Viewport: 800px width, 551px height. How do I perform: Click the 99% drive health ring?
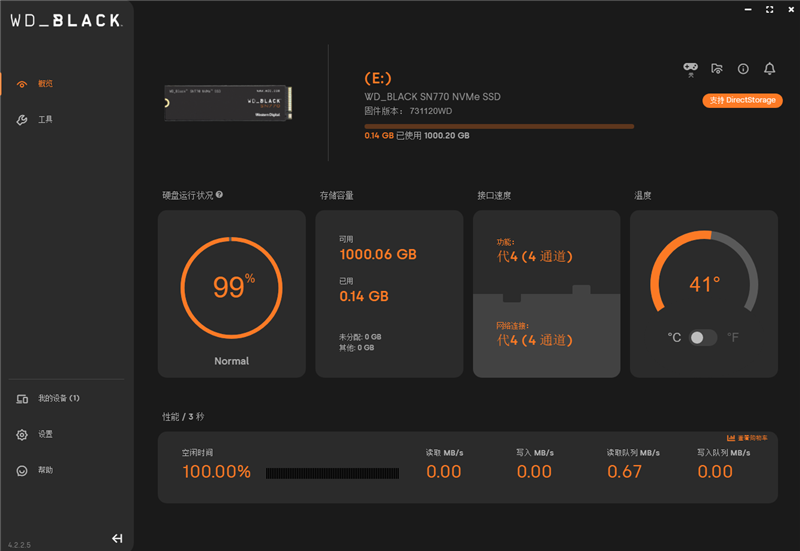(x=231, y=288)
